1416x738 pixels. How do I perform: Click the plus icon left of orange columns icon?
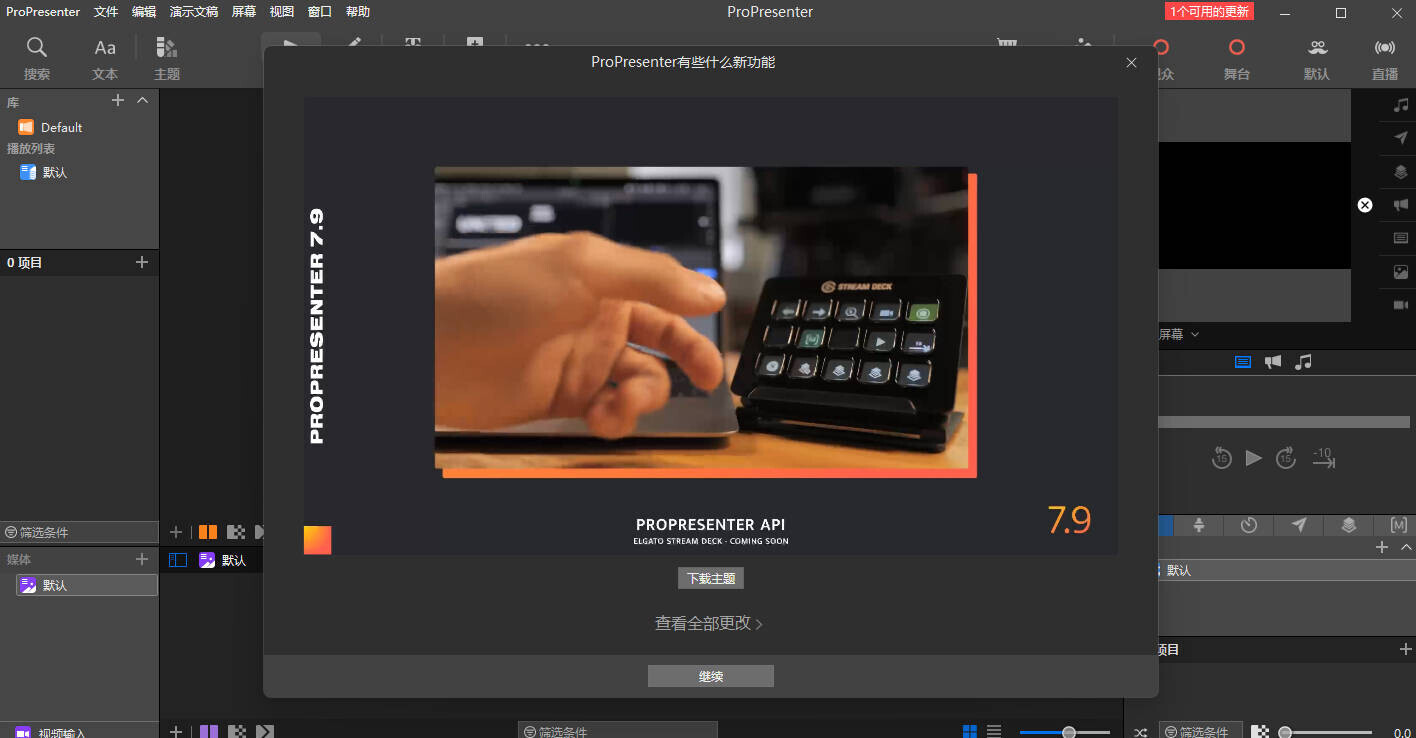(x=176, y=532)
